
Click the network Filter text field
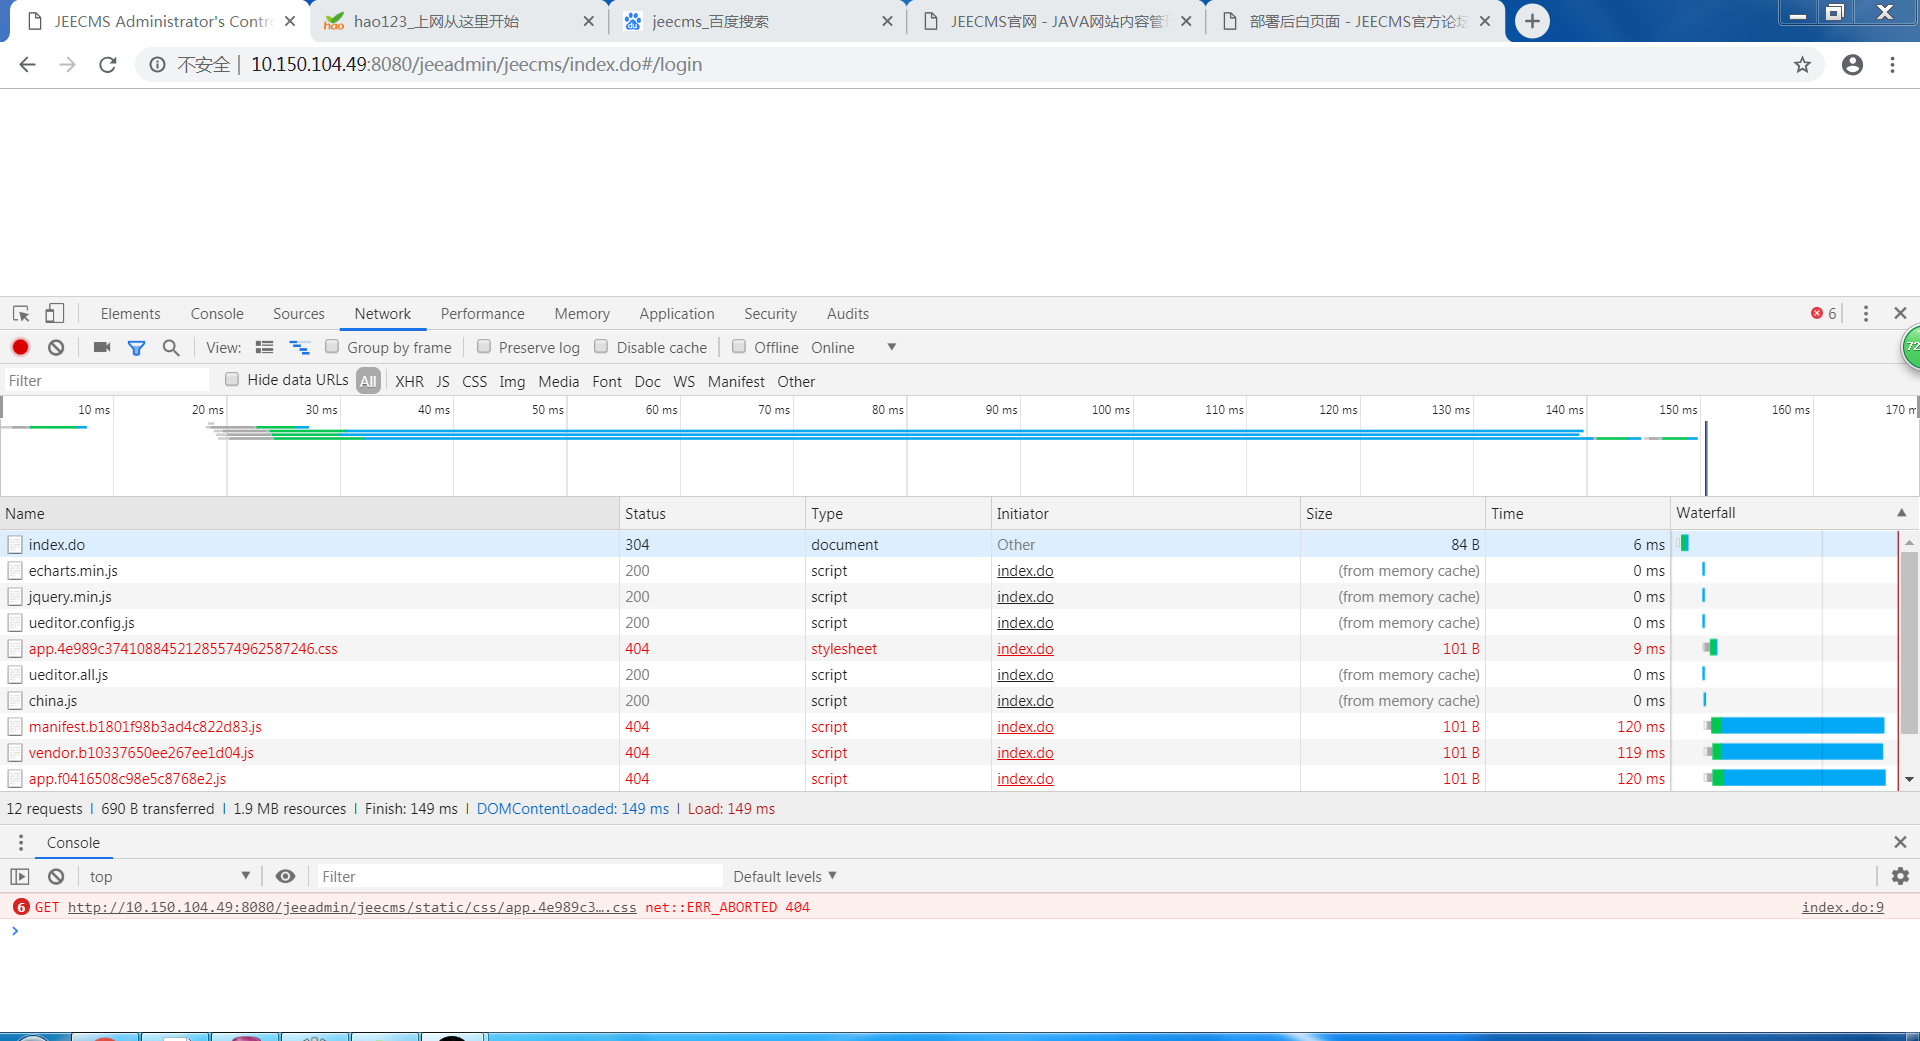105,381
